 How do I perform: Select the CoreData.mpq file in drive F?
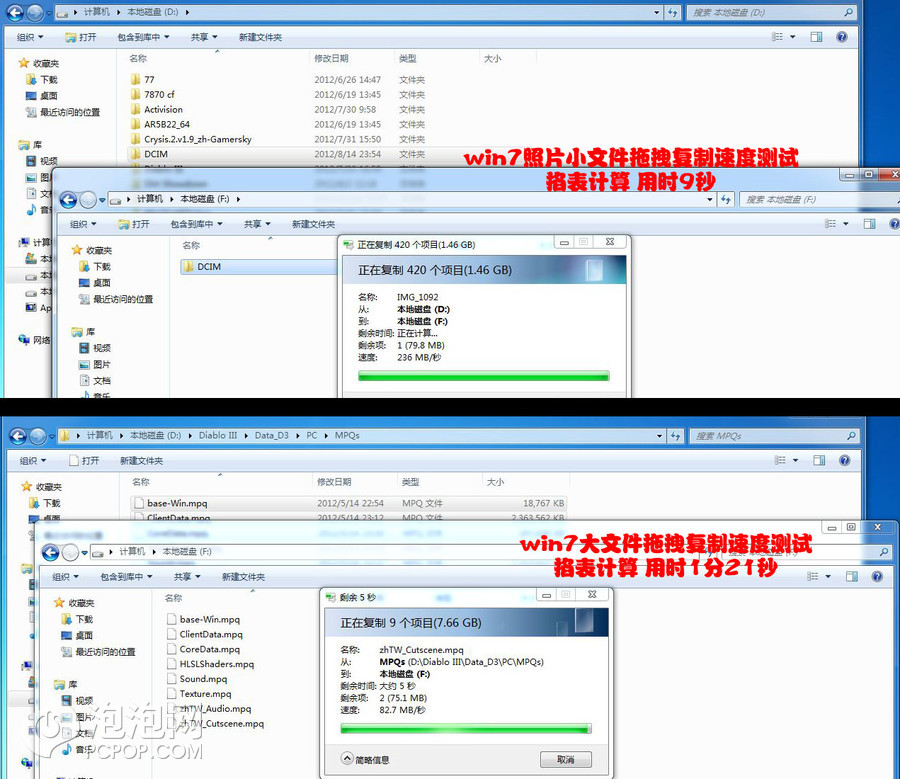211,649
